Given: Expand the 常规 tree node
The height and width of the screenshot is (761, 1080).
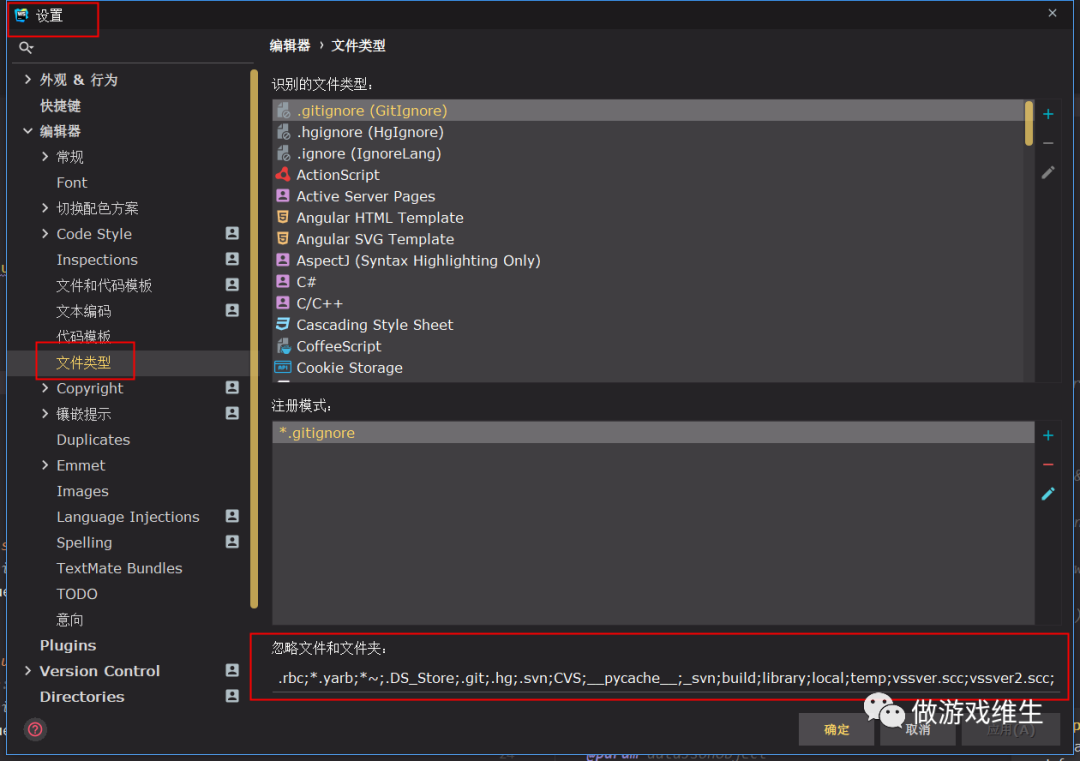Looking at the screenshot, I should pyautogui.click(x=45, y=157).
